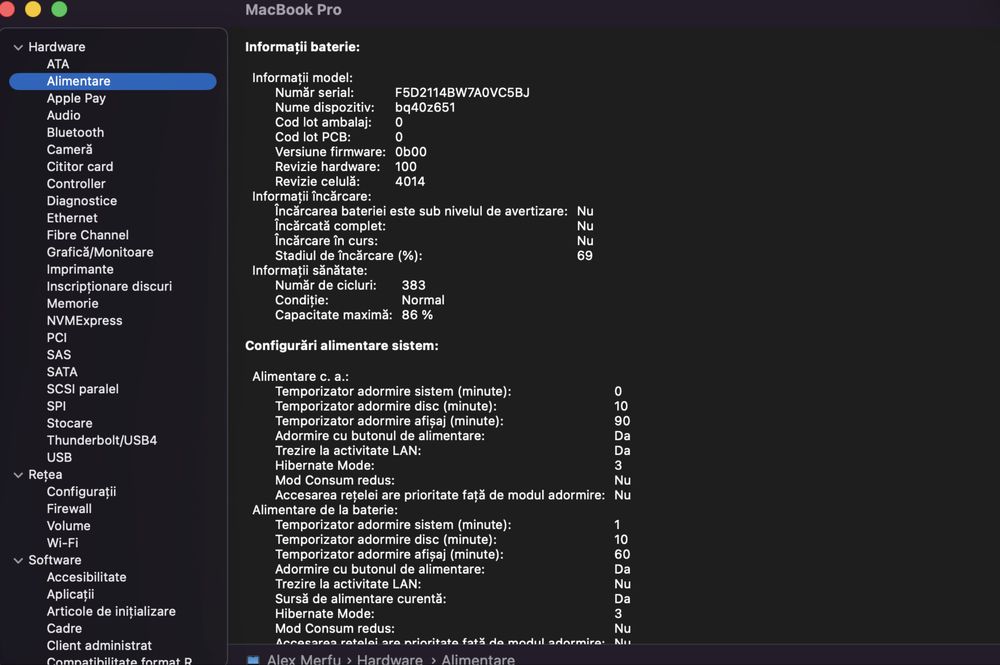
Task: Click the Hardware section label
Action: pyautogui.click(x=57, y=47)
